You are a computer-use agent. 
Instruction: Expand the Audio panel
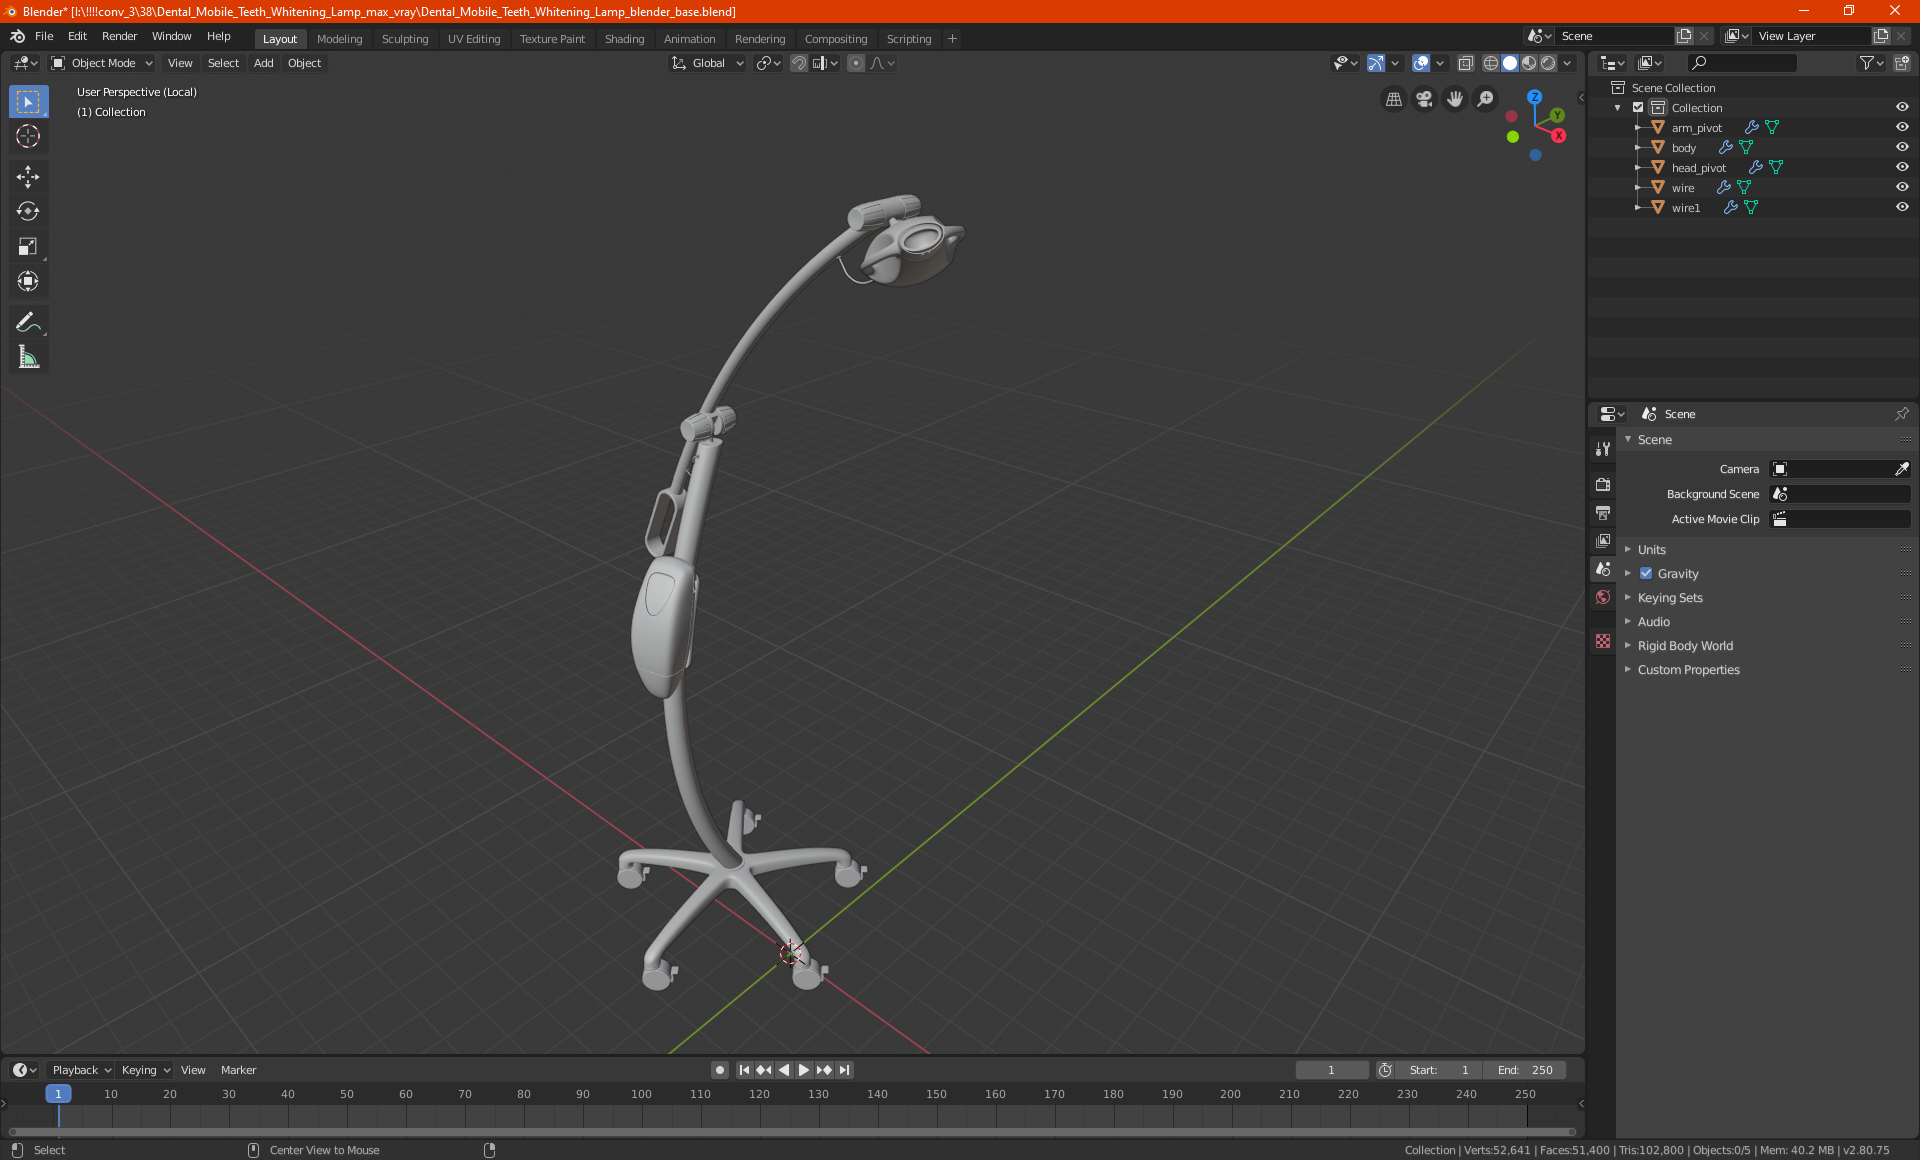(x=1654, y=622)
